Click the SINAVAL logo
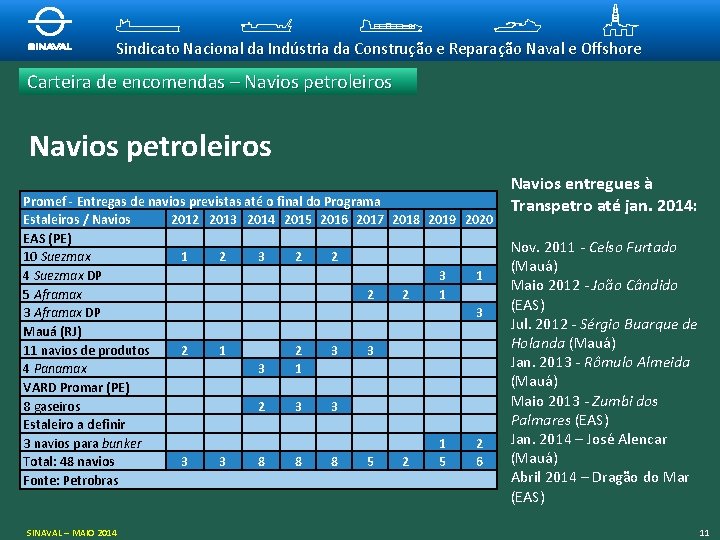This screenshot has height=540, width=720. point(50,28)
